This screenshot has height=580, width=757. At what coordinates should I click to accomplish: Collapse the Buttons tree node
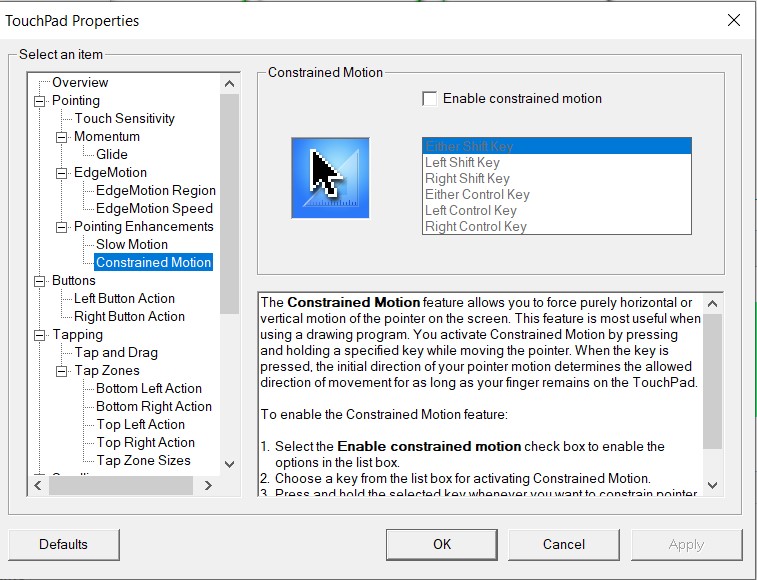[x=40, y=281]
